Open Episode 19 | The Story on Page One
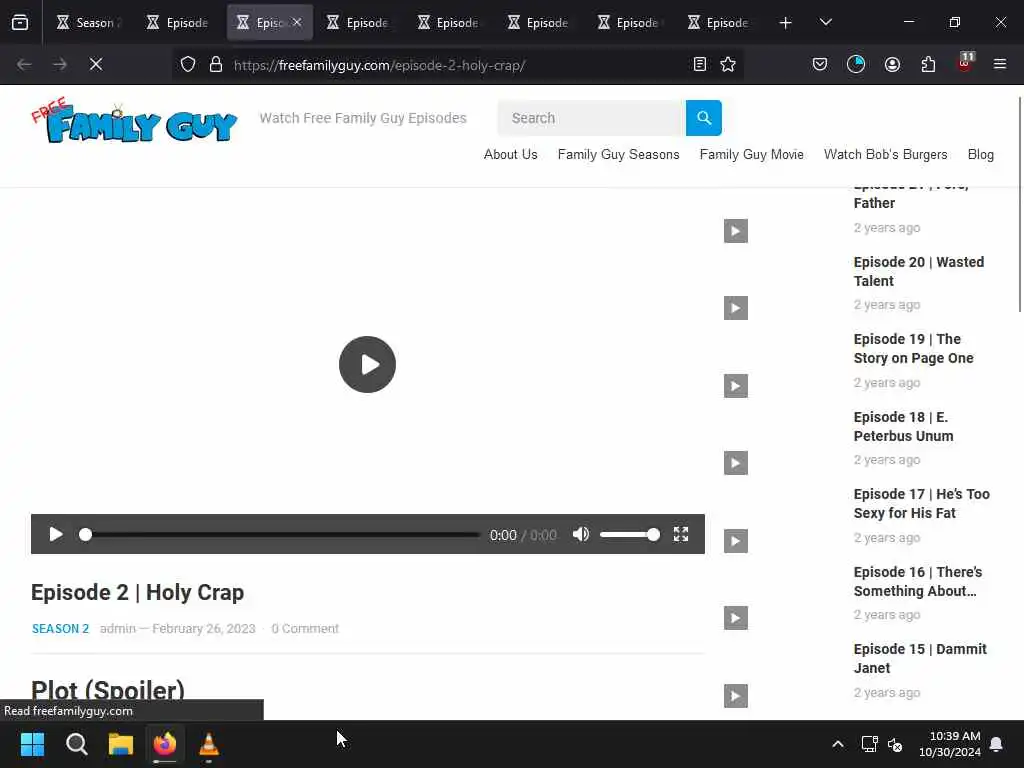The height and width of the screenshot is (768, 1024). (914, 349)
